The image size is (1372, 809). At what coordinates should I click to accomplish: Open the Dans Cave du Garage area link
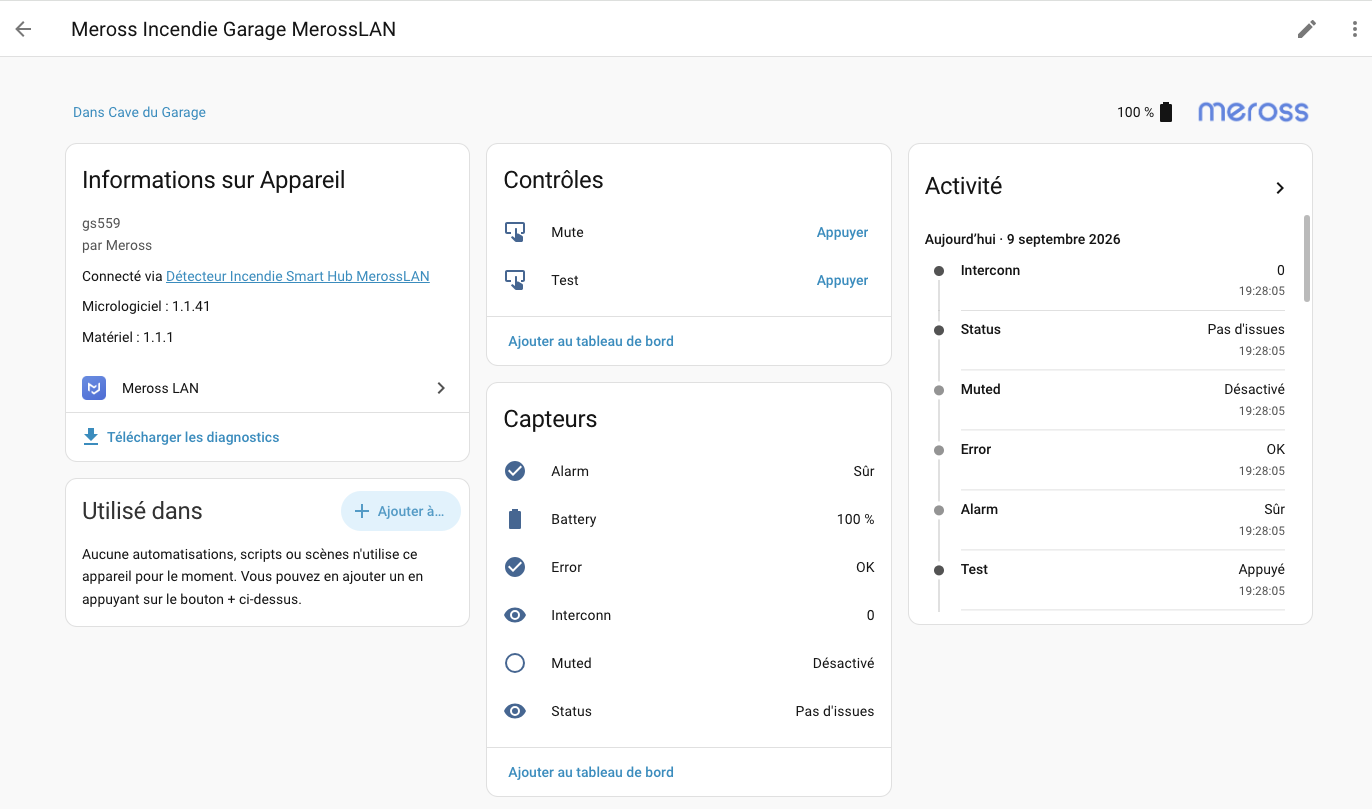(x=139, y=112)
